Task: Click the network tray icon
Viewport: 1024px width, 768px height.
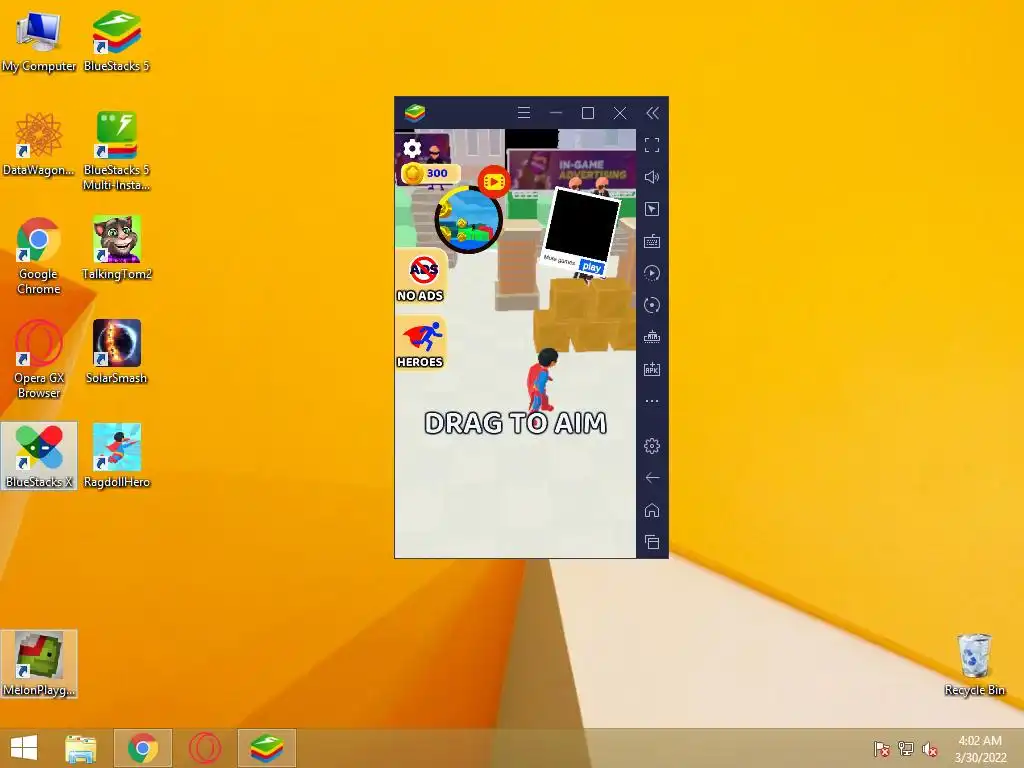Action: tap(906, 748)
